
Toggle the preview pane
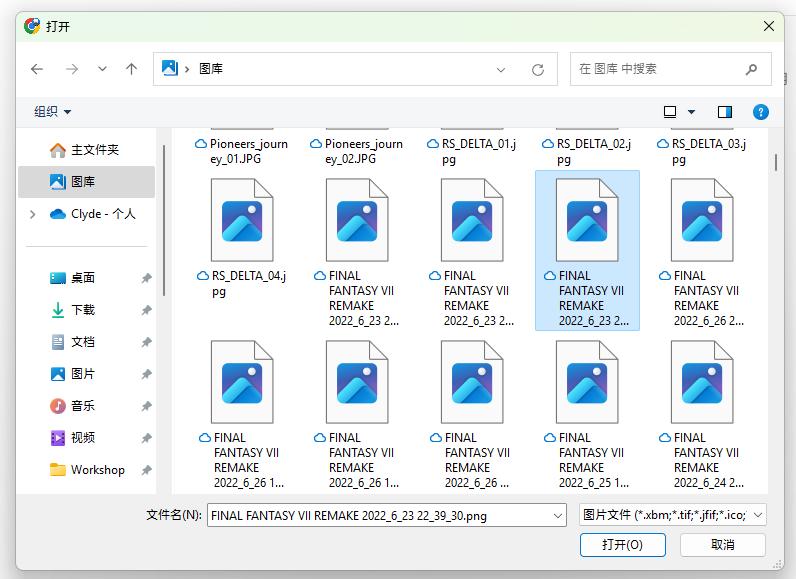724,112
